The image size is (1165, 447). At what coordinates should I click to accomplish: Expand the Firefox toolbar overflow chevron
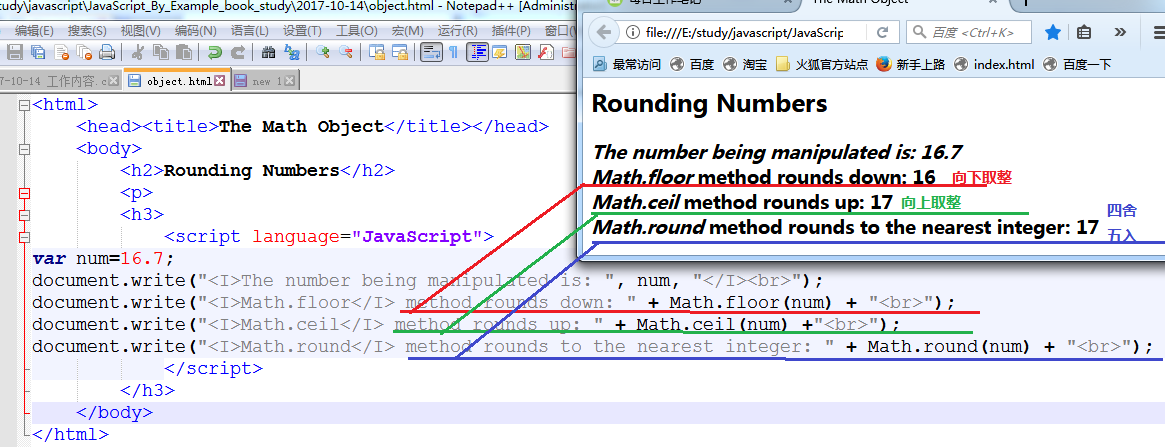(x=1120, y=33)
